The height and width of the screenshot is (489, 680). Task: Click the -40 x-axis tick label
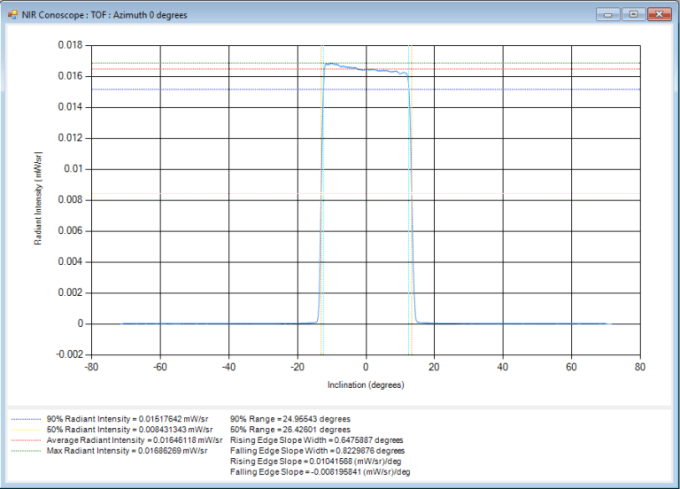pyautogui.click(x=229, y=367)
